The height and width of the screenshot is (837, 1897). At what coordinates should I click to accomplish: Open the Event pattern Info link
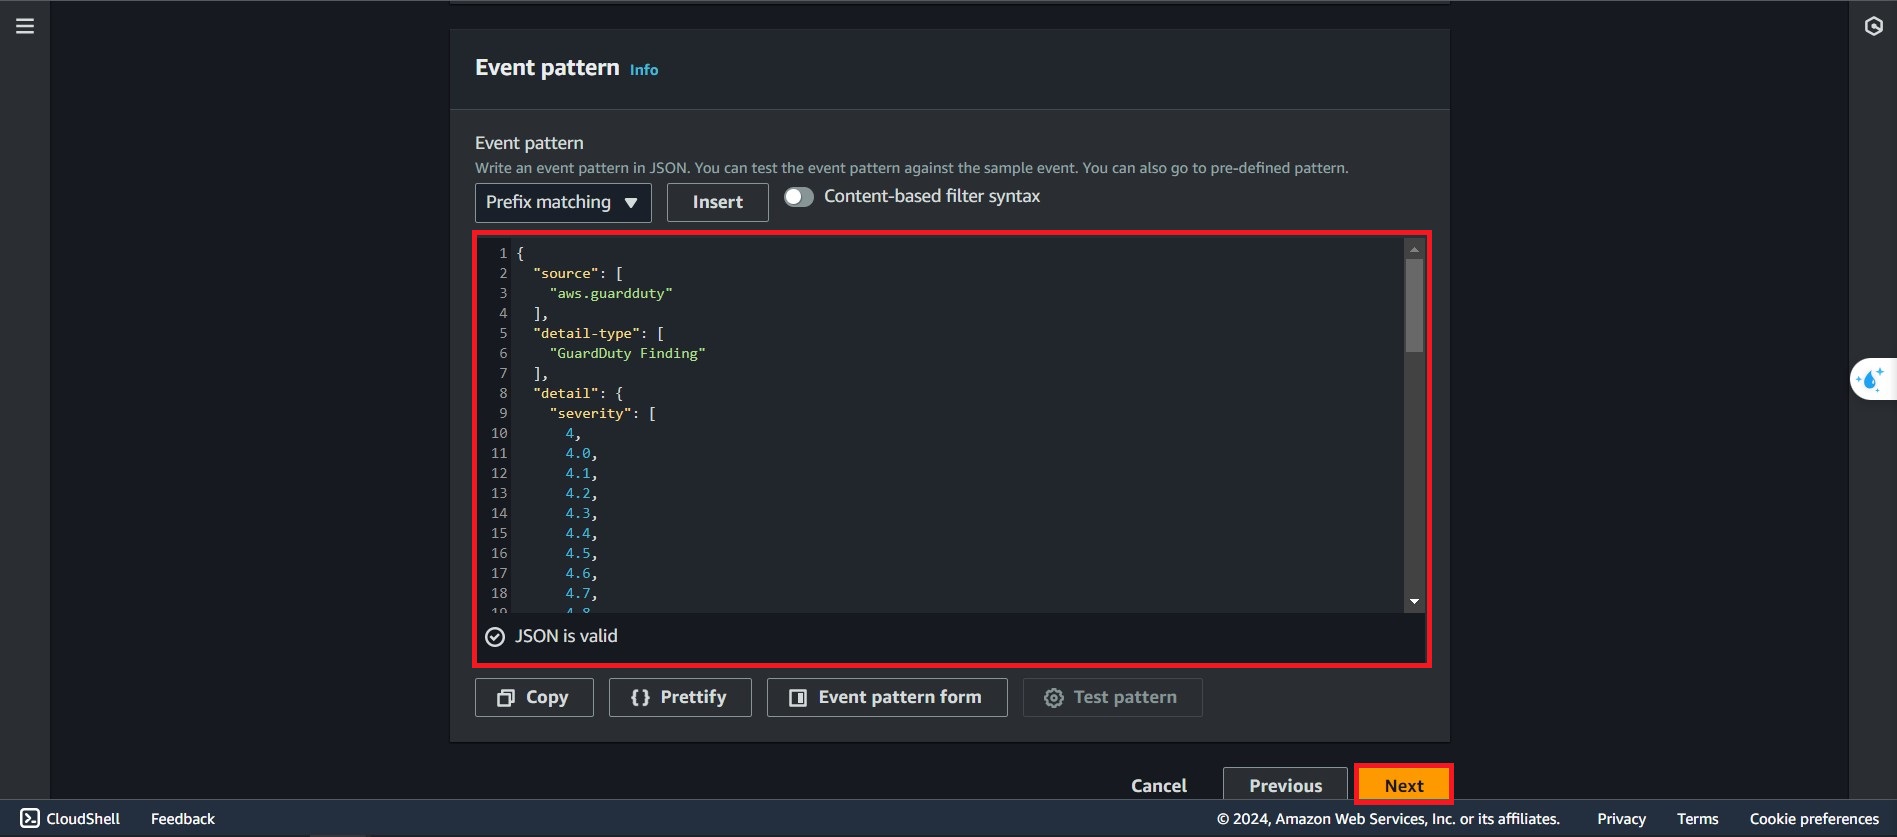click(643, 70)
